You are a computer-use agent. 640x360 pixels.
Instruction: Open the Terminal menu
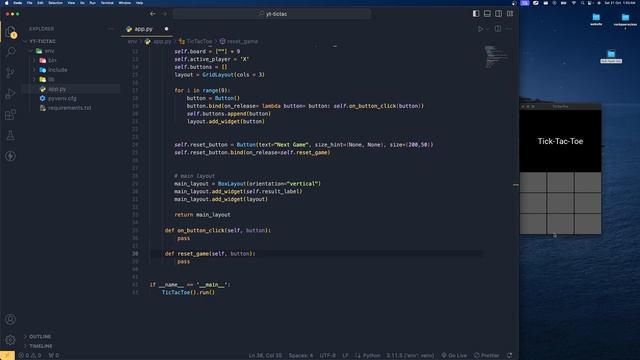[x=107, y=3]
